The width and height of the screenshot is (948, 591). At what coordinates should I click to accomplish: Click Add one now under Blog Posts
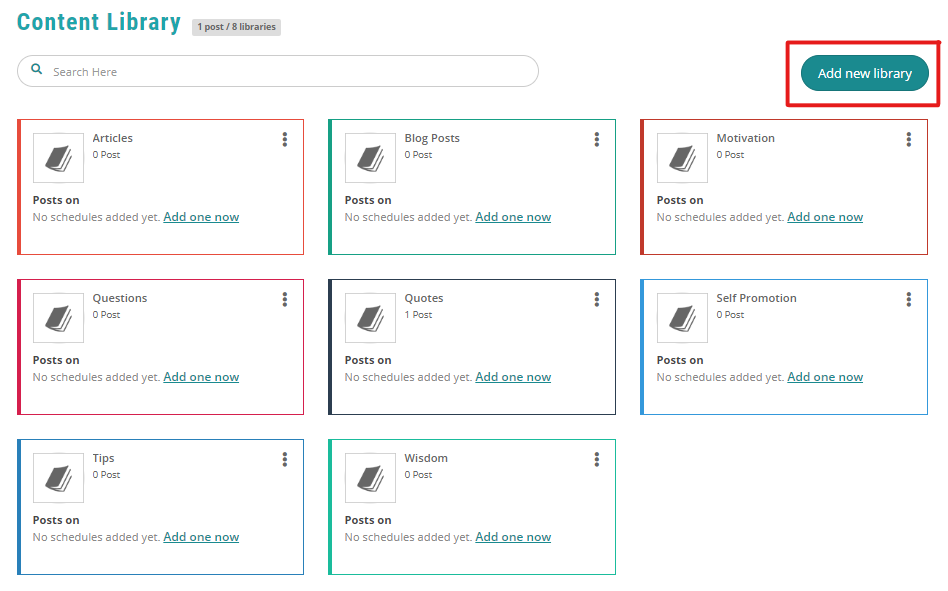pyautogui.click(x=513, y=217)
